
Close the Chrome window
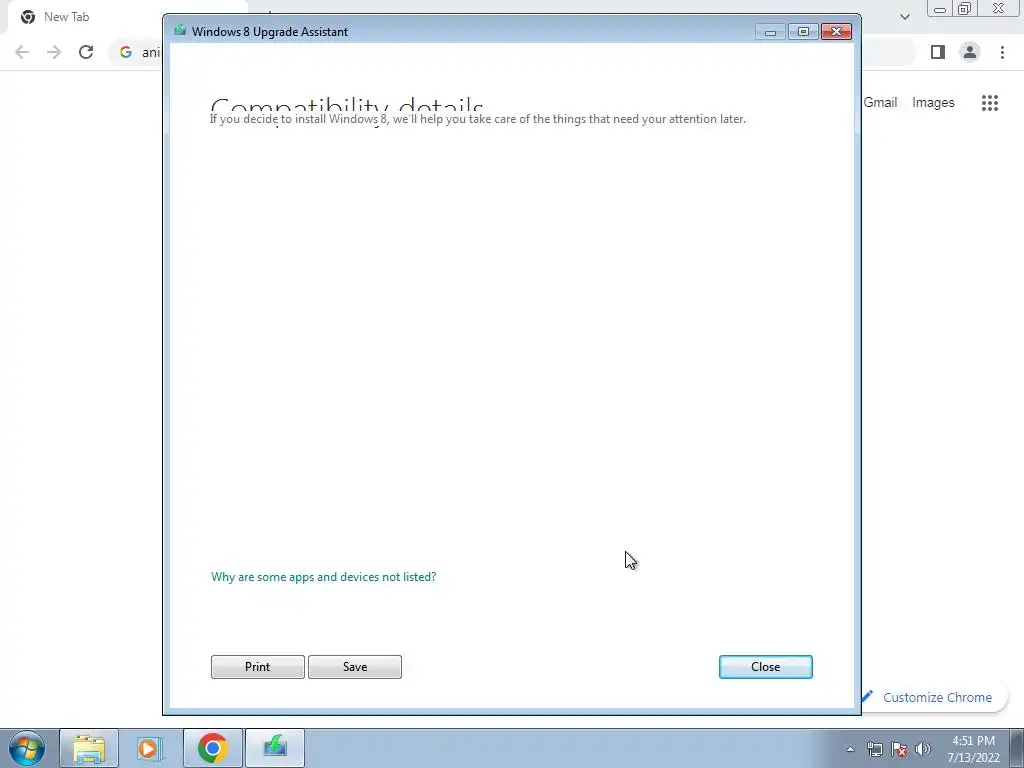pyautogui.click(x=999, y=9)
